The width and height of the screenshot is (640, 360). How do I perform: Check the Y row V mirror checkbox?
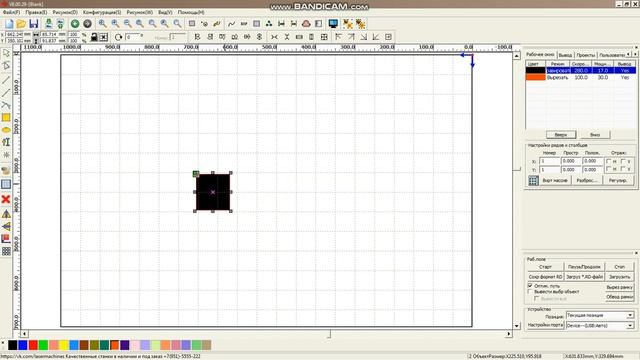(x=623, y=169)
